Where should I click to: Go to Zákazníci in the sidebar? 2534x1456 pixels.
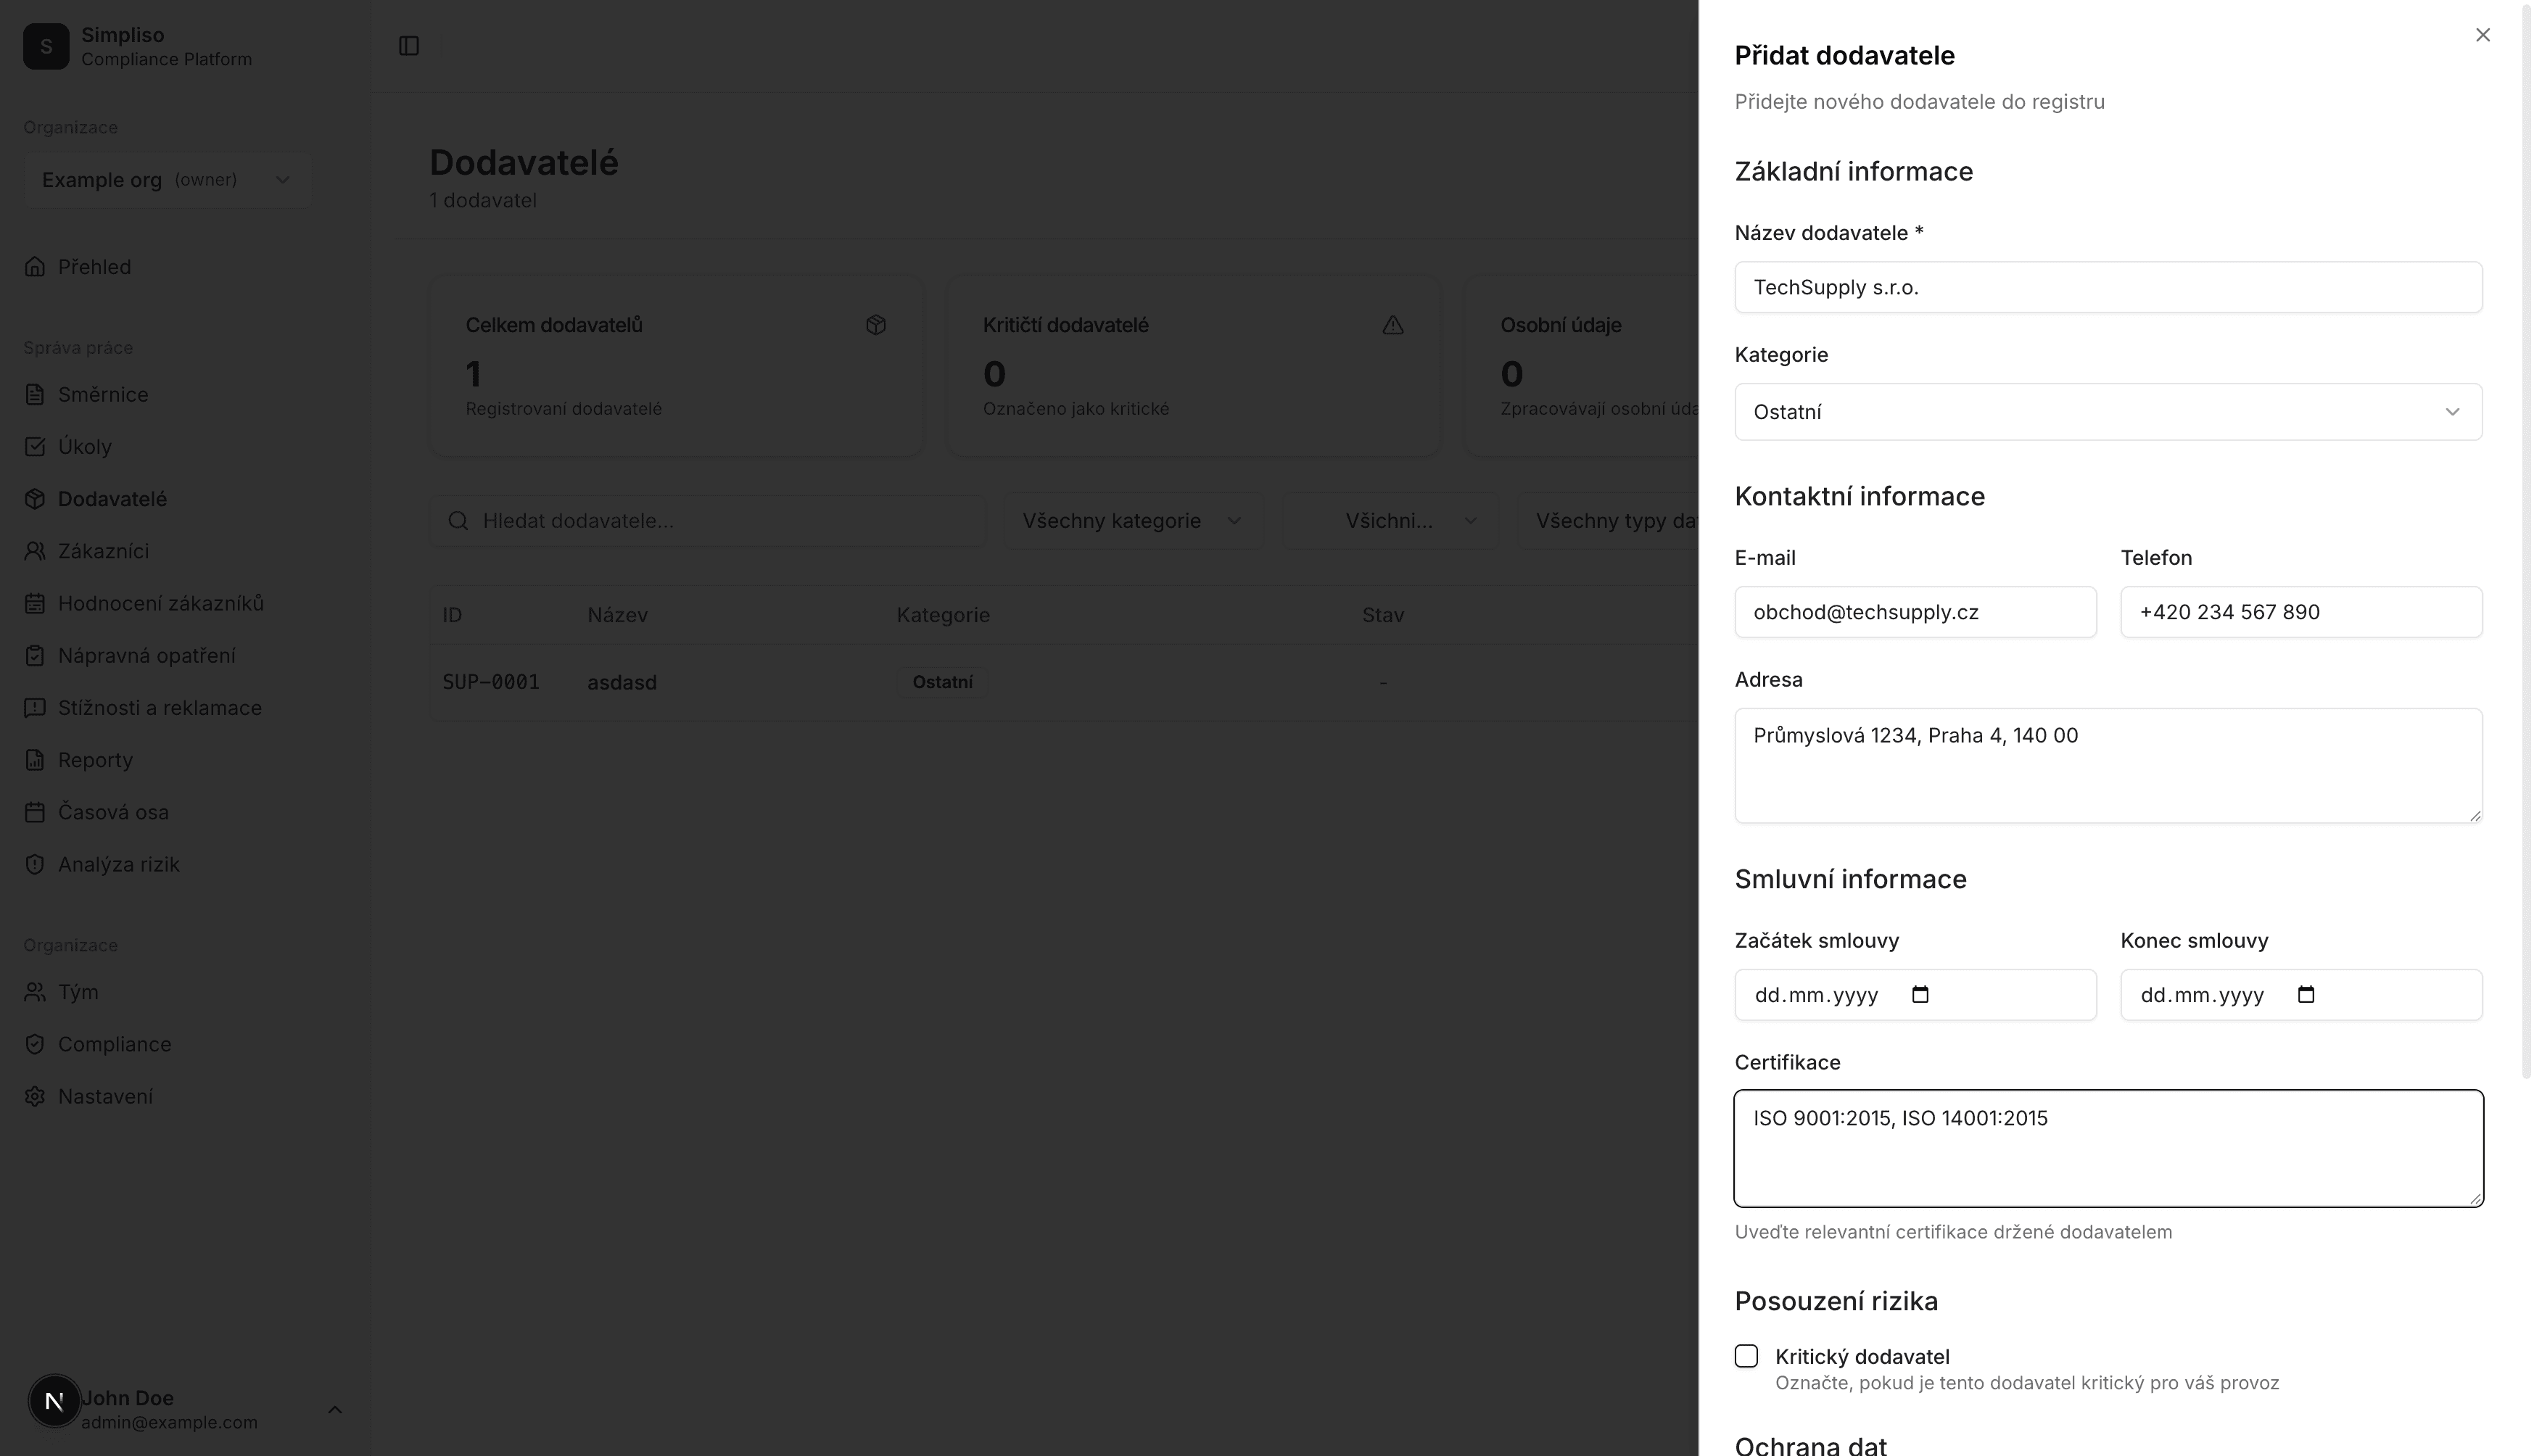(x=103, y=551)
